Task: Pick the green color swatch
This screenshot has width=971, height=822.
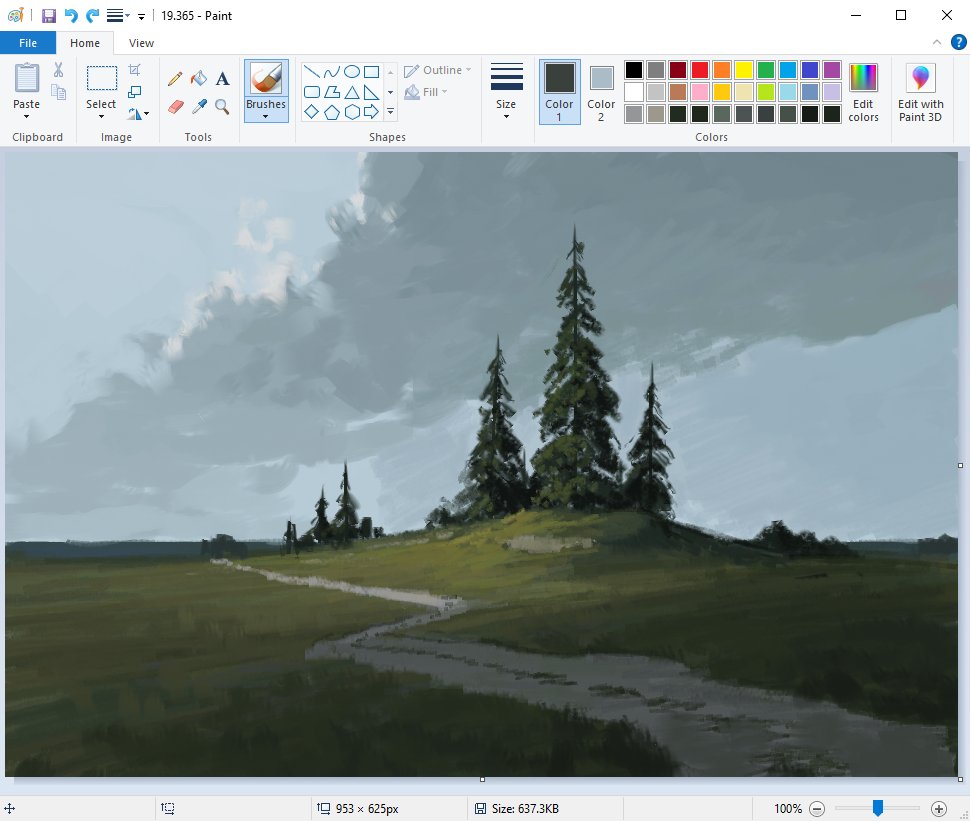Action: tap(766, 69)
